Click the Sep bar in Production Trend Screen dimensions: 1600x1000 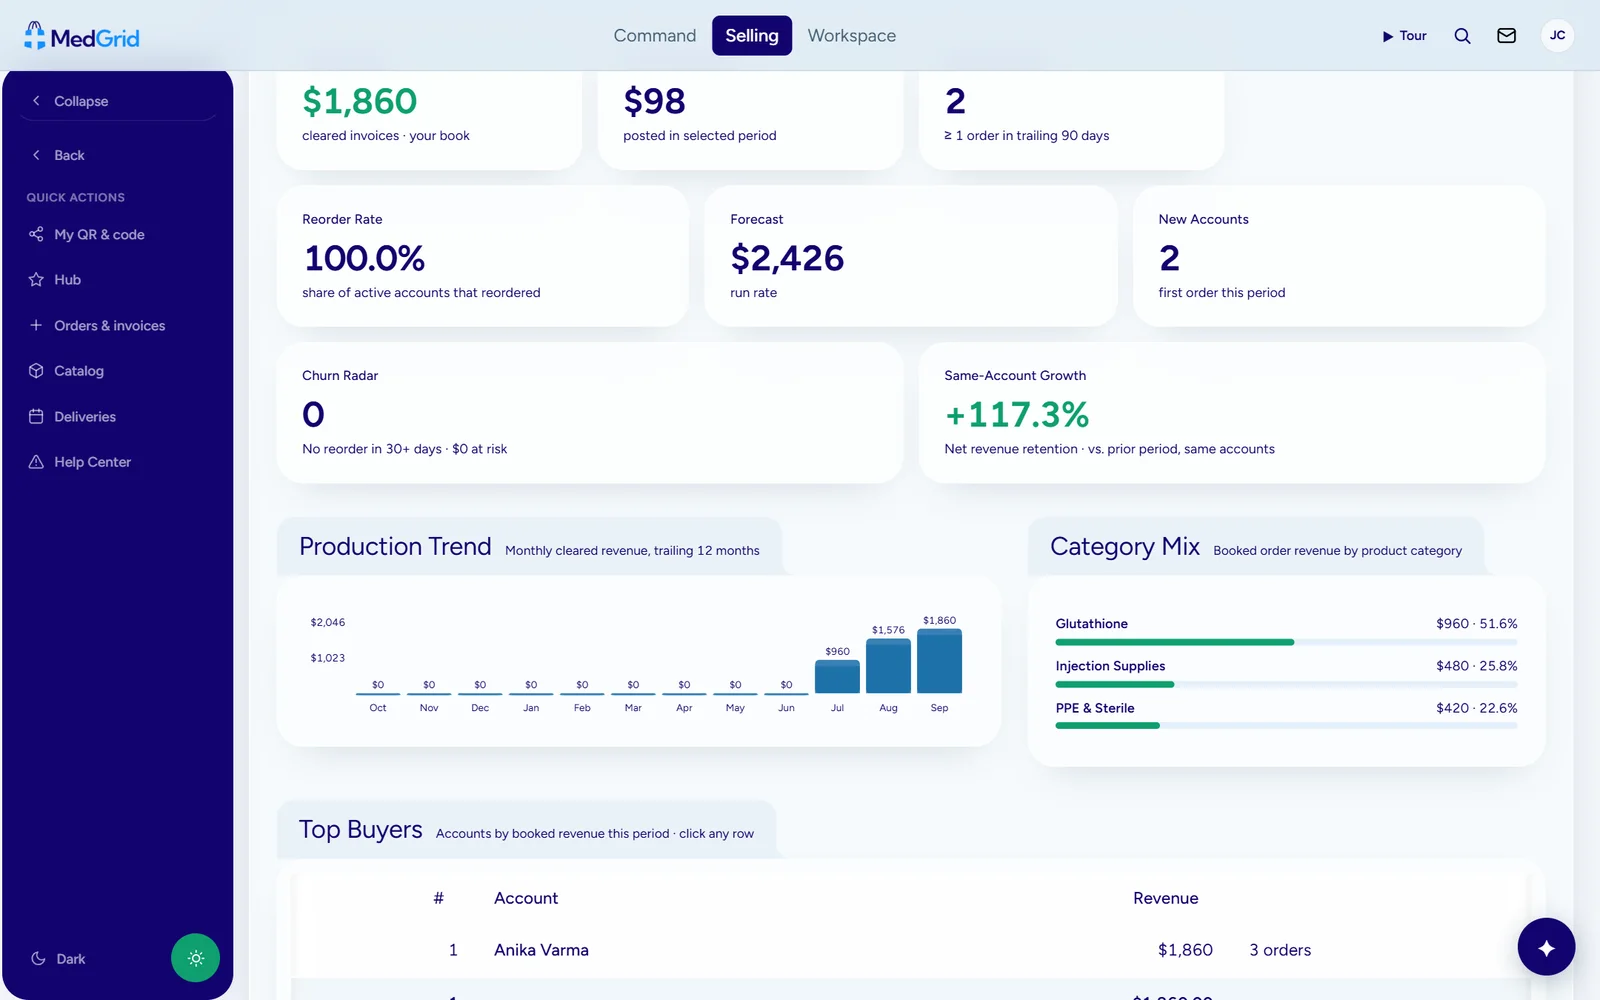click(x=939, y=661)
